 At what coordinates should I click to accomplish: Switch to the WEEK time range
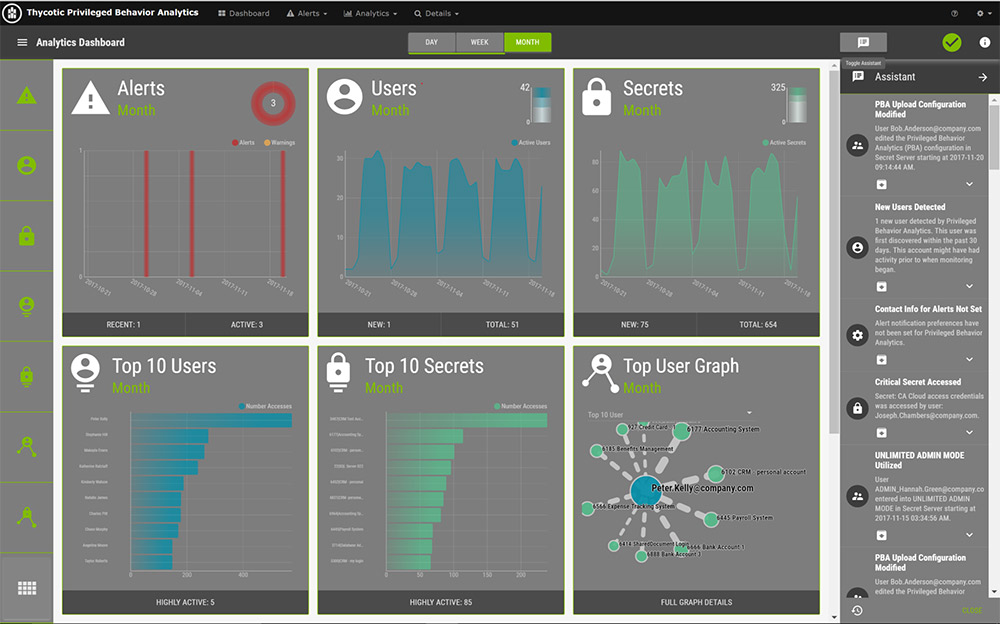[x=480, y=42]
